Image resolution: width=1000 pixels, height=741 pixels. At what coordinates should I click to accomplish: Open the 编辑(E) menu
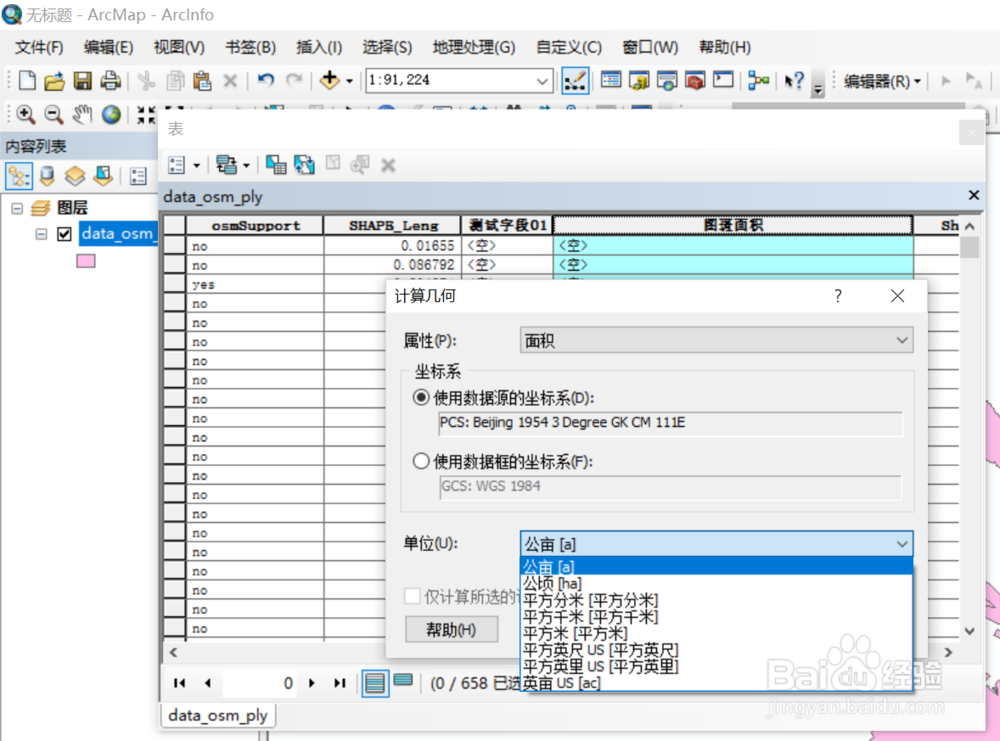(x=108, y=47)
